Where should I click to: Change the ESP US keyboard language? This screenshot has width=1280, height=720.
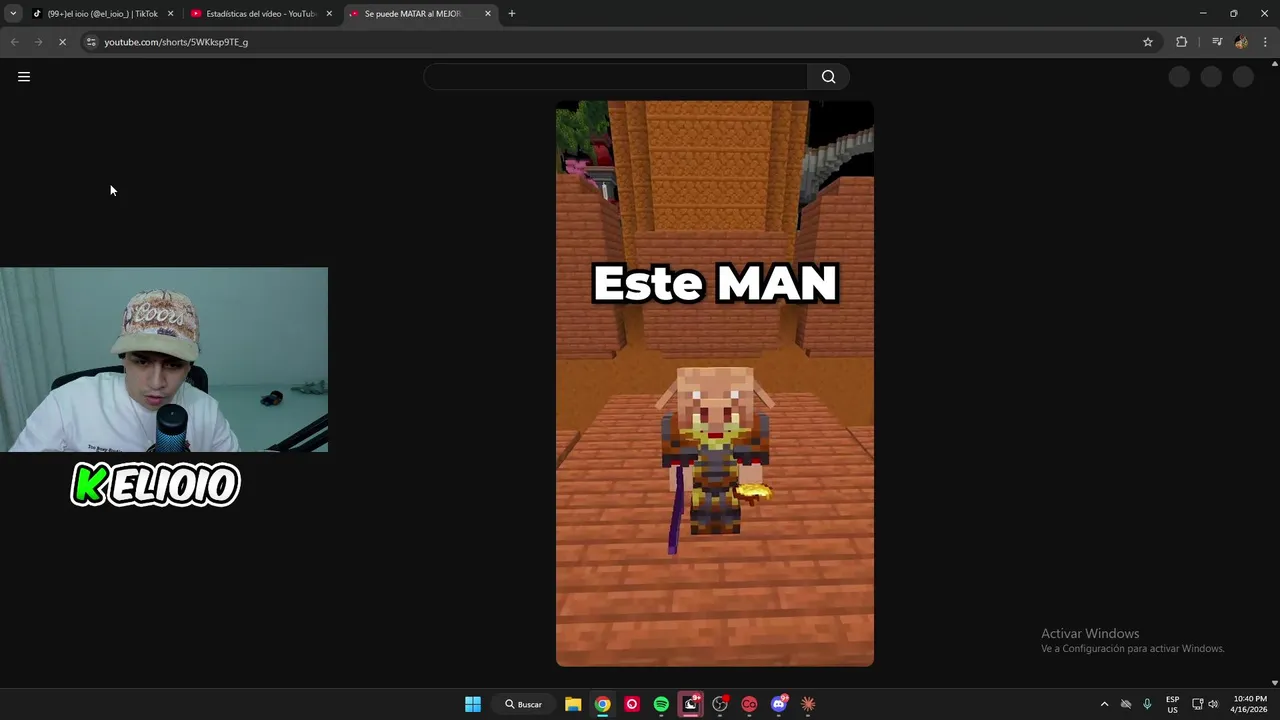tap(1172, 704)
